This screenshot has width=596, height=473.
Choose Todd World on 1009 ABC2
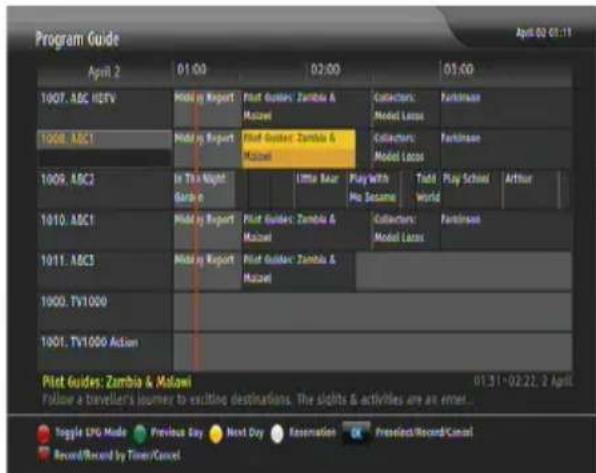click(428, 189)
